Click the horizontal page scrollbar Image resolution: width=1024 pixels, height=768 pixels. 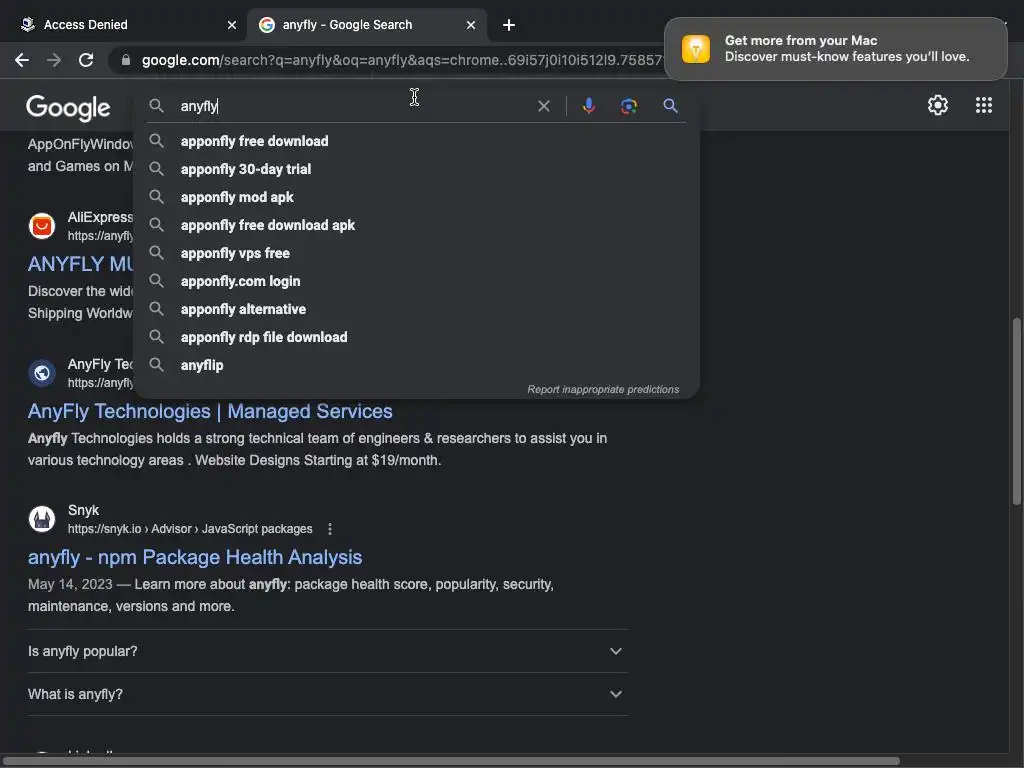(451, 761)
